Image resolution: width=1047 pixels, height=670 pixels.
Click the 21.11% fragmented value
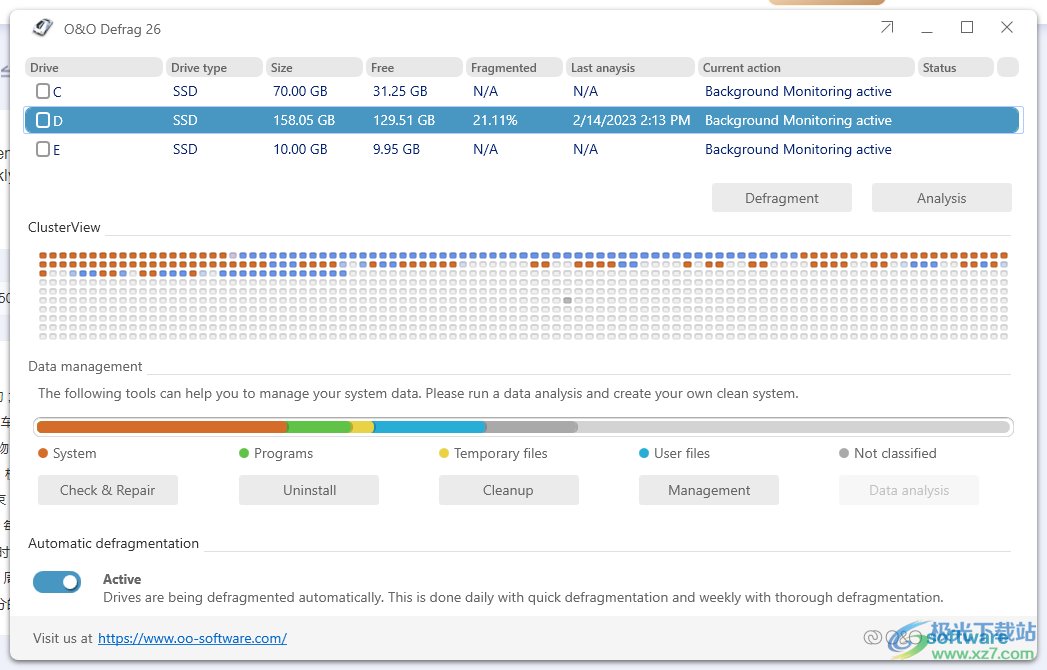coord(495,120)
